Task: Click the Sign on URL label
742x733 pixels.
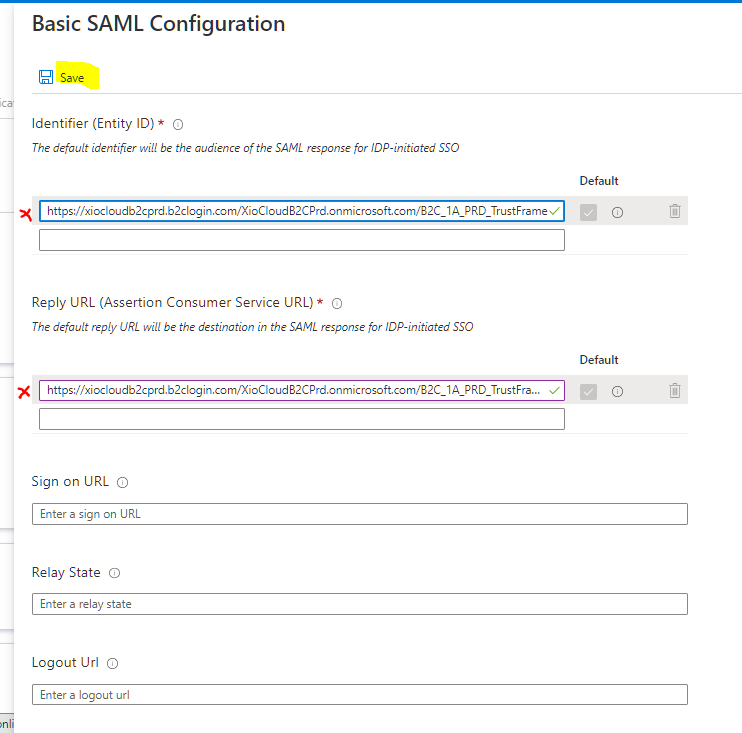Action: [70, 481]
